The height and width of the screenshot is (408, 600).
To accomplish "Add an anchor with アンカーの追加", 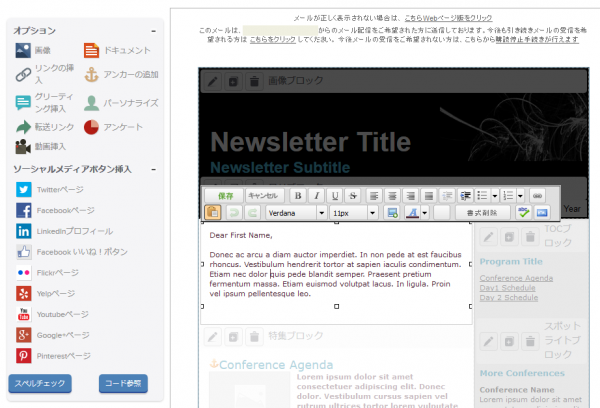I will 121,74.
